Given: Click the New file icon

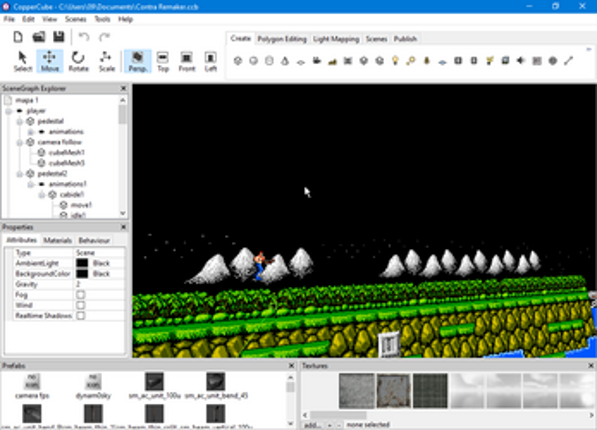Looking at the screenshot, I should pos(18,37).
